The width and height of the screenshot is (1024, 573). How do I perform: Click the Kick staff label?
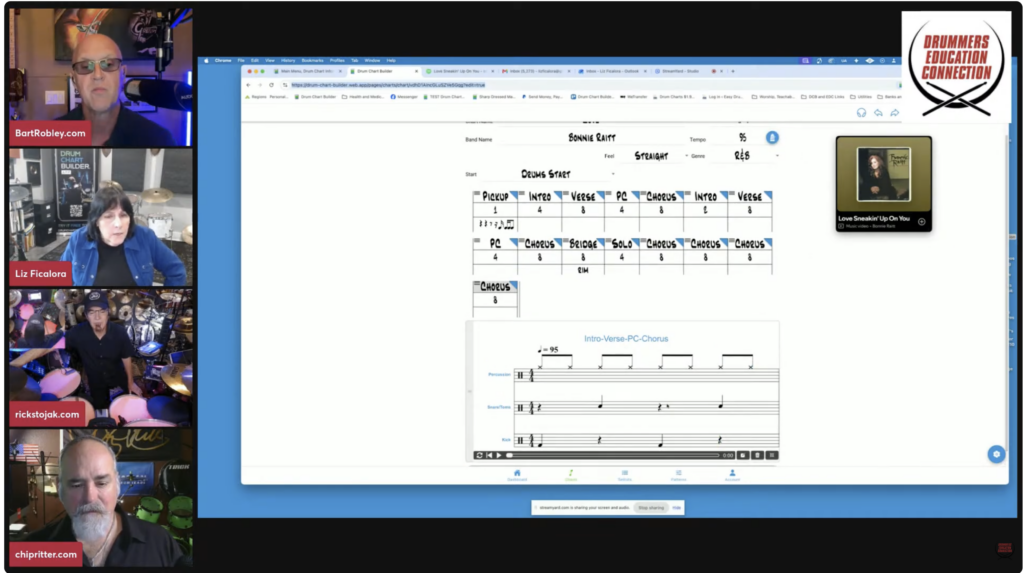(x=506, y=440)
